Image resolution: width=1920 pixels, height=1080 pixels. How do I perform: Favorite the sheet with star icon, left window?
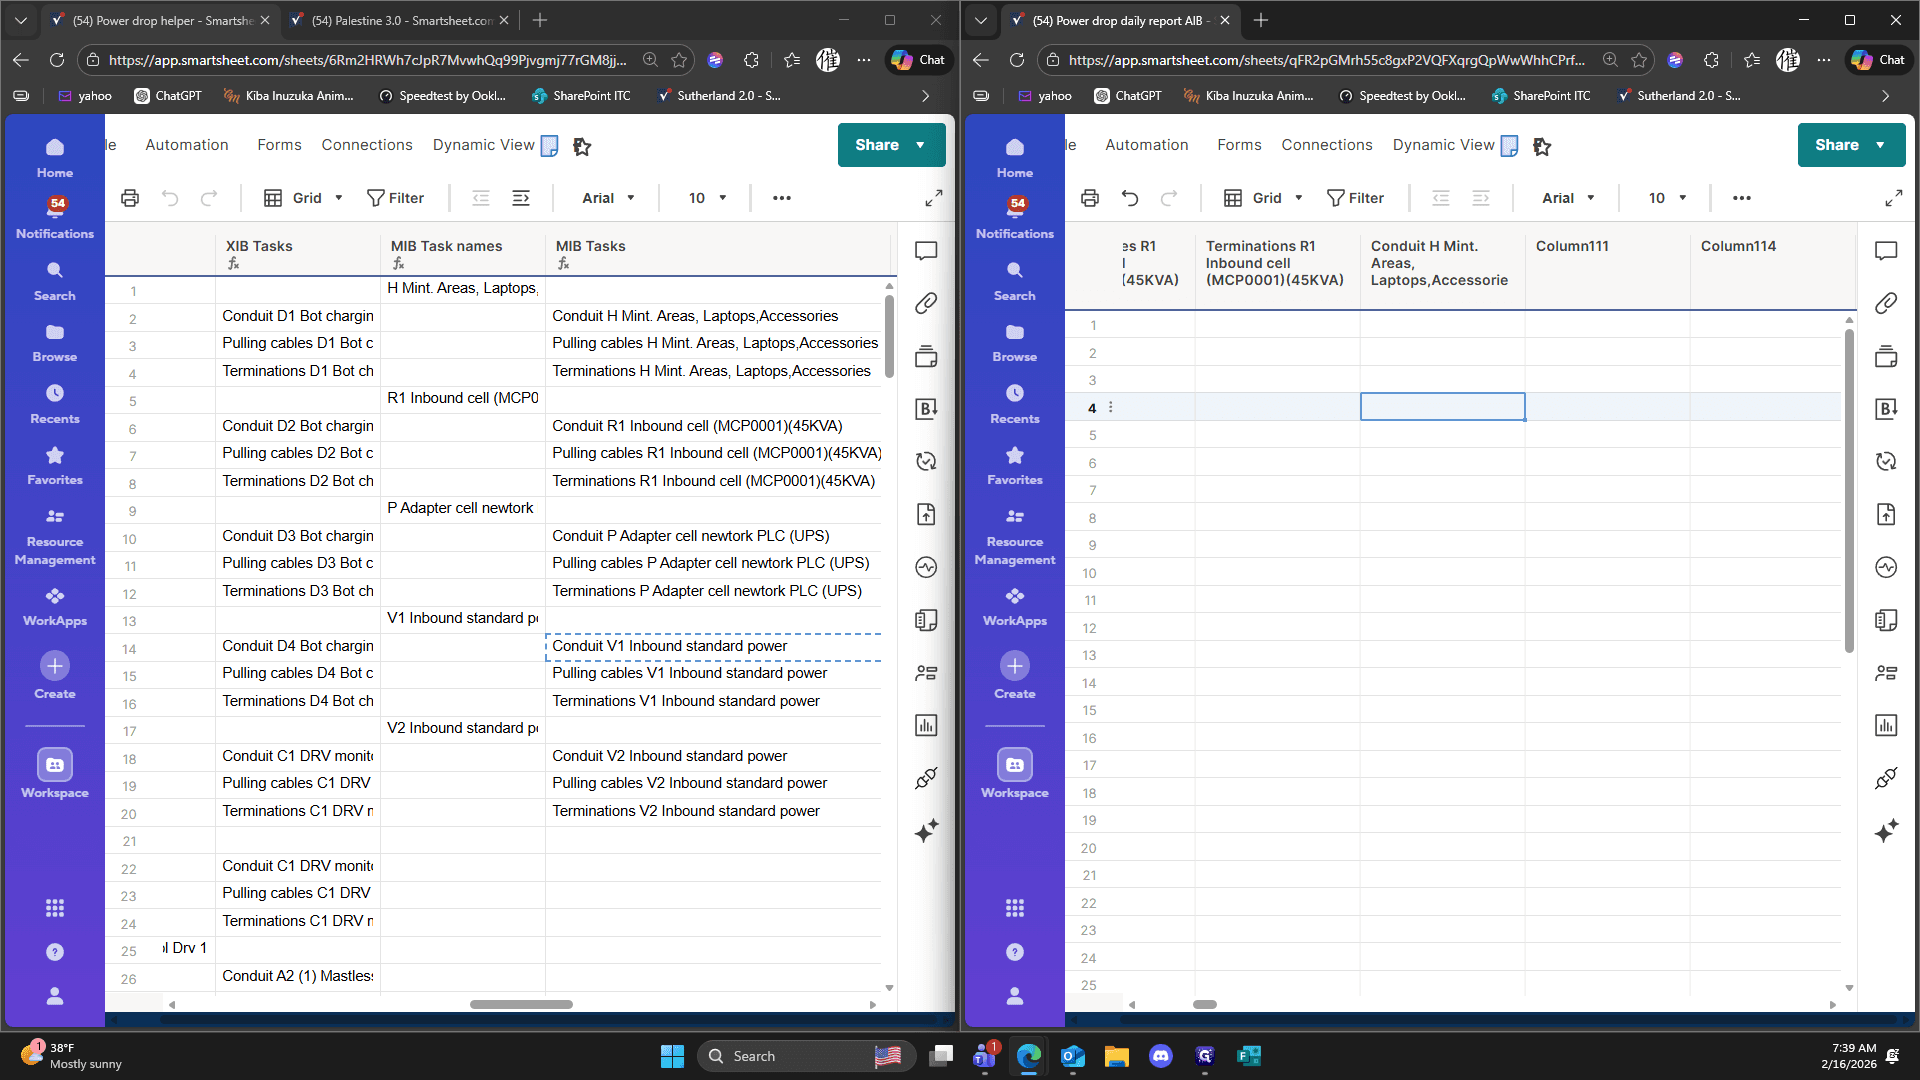pos(582,146)
